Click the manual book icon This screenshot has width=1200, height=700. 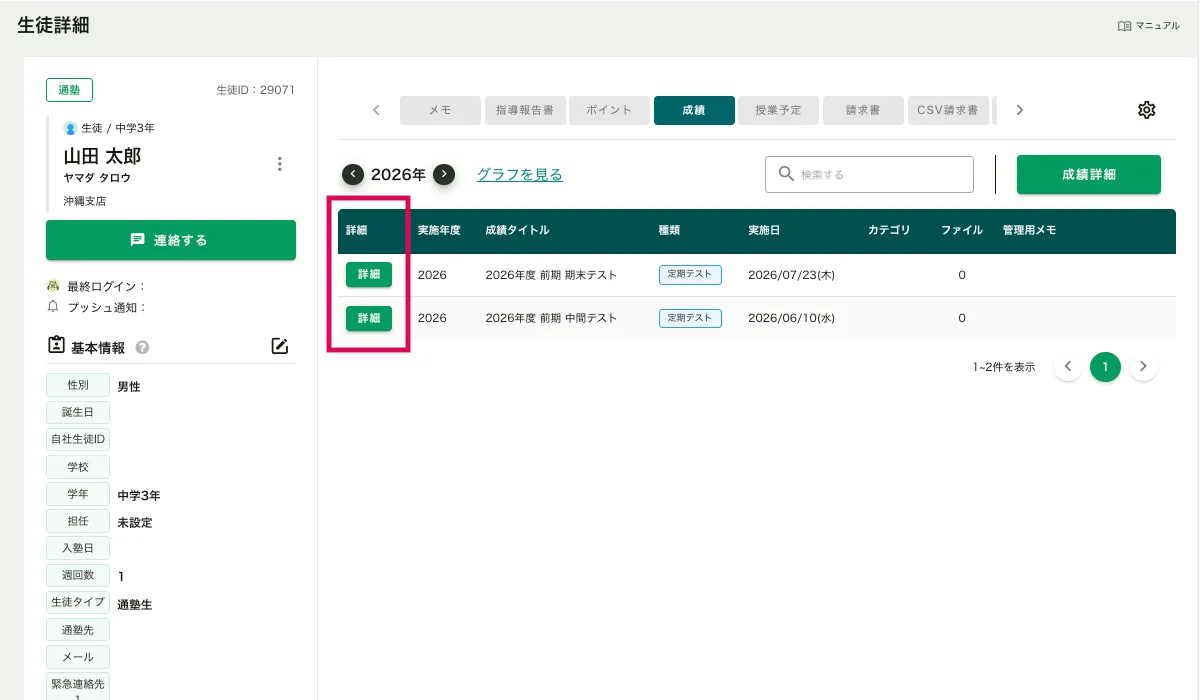pos(1124,26)
